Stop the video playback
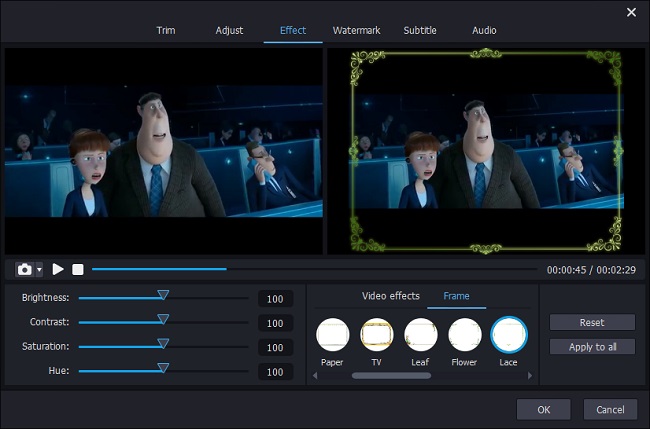 (78, 269)
